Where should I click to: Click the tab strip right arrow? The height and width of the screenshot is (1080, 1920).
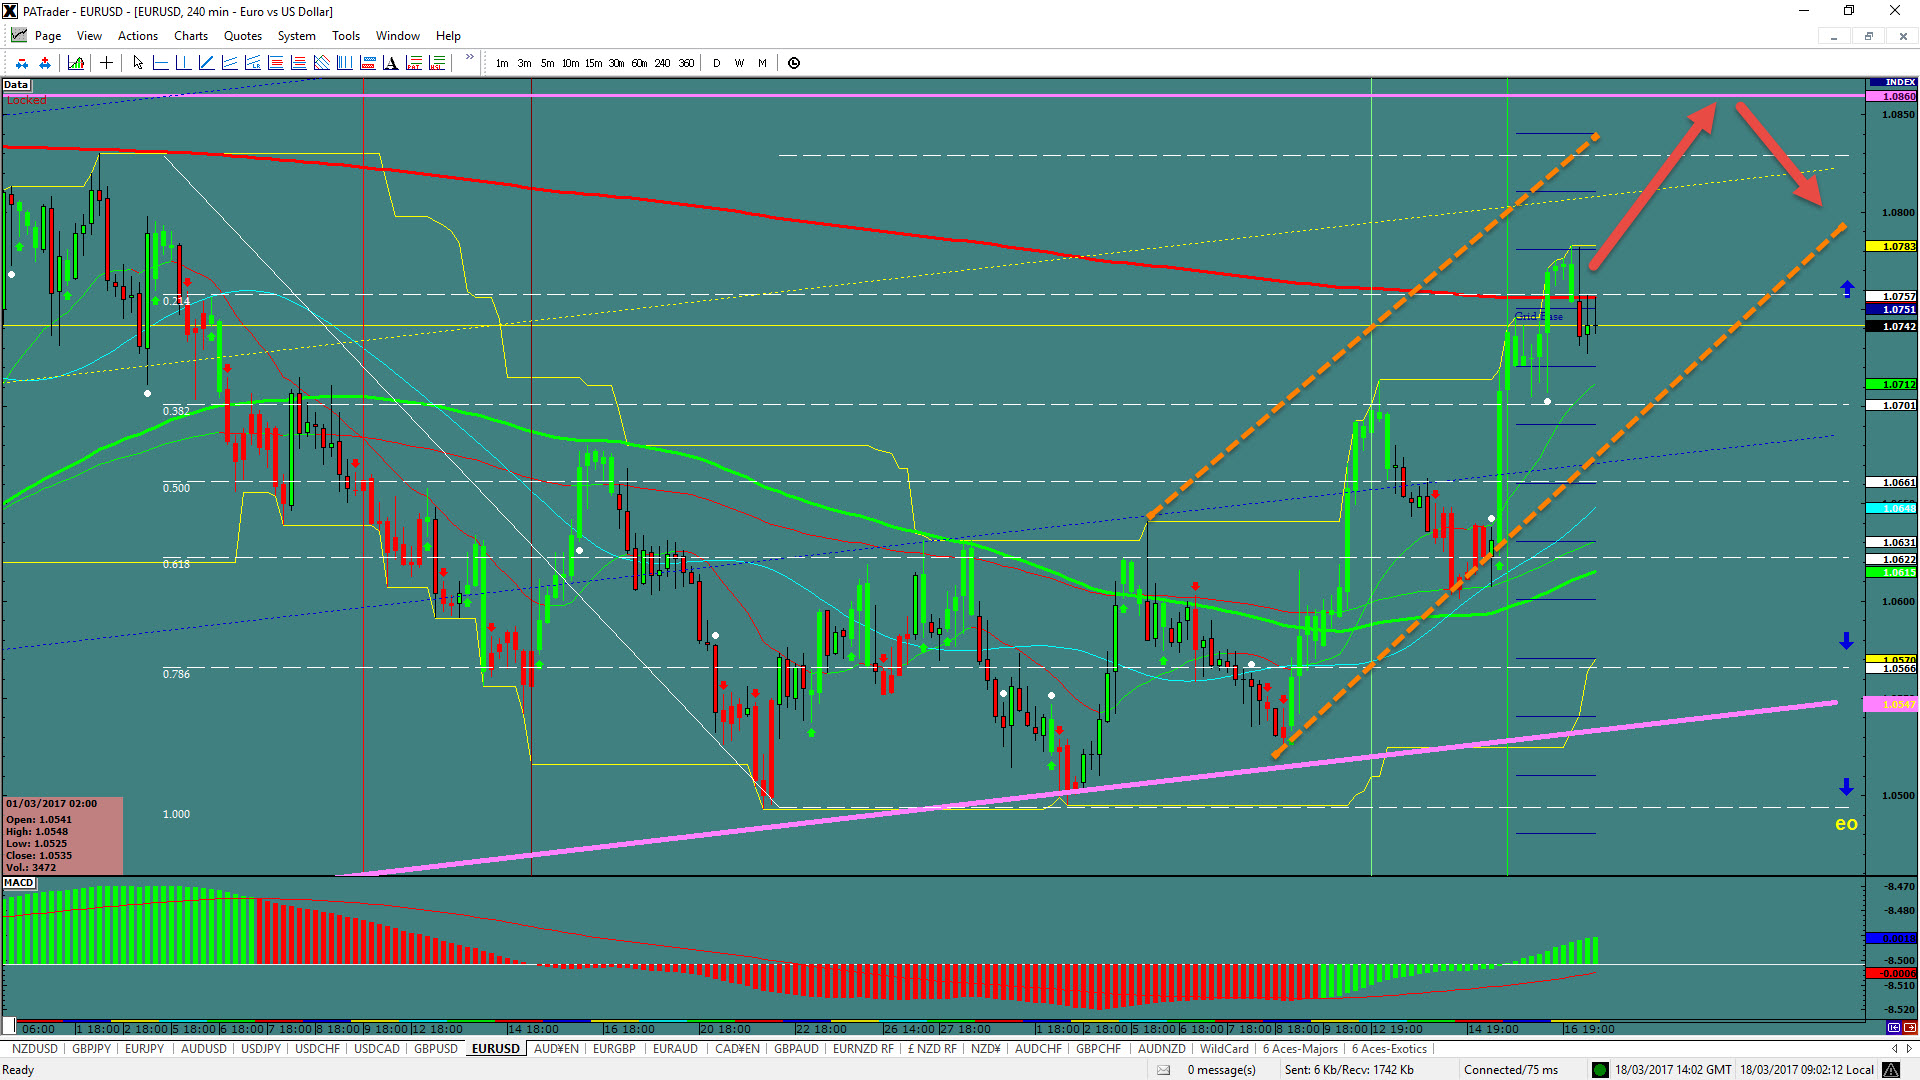(x=1909, y=1049)
